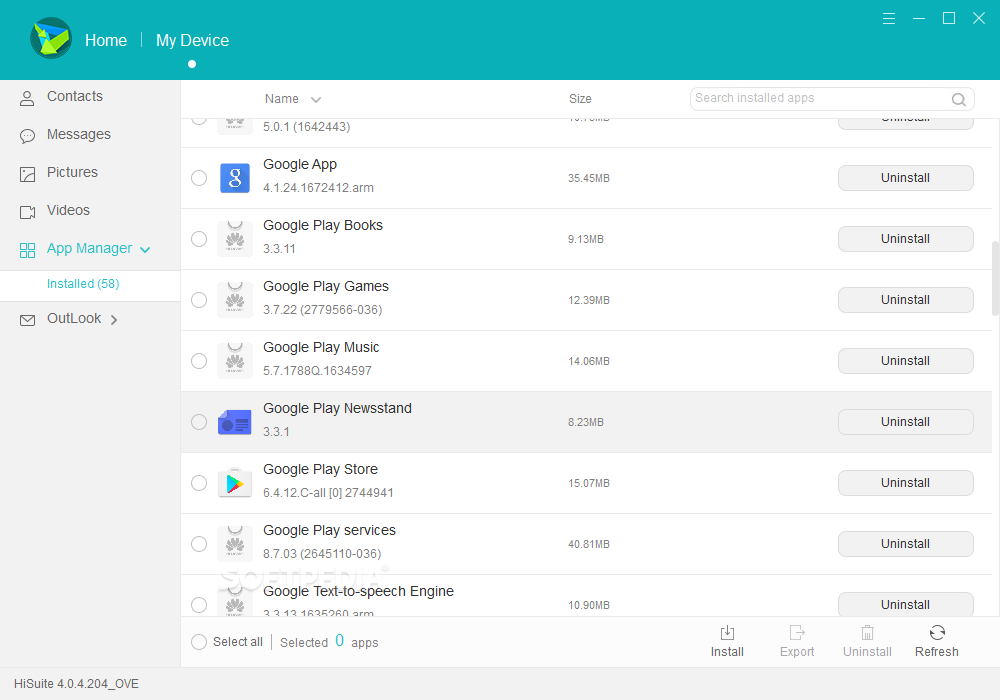1000x700 pixels.
Task: Click the Google Play Newsstand name text
Action: click(337, 408)
